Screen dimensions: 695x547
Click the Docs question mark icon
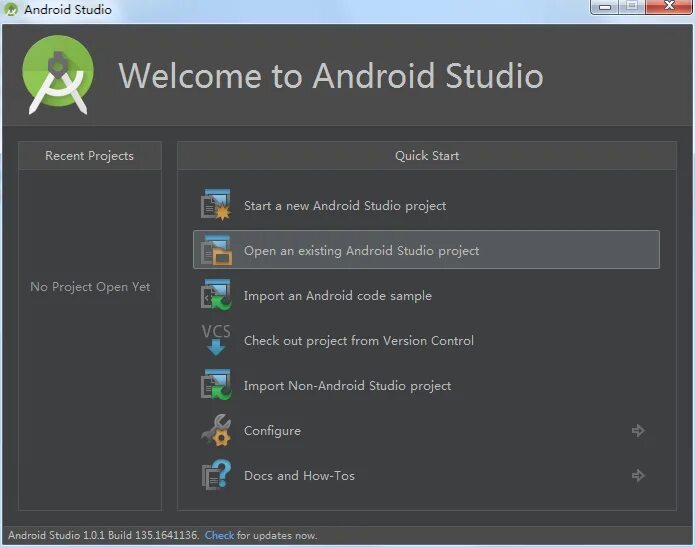tap(216, 475)
